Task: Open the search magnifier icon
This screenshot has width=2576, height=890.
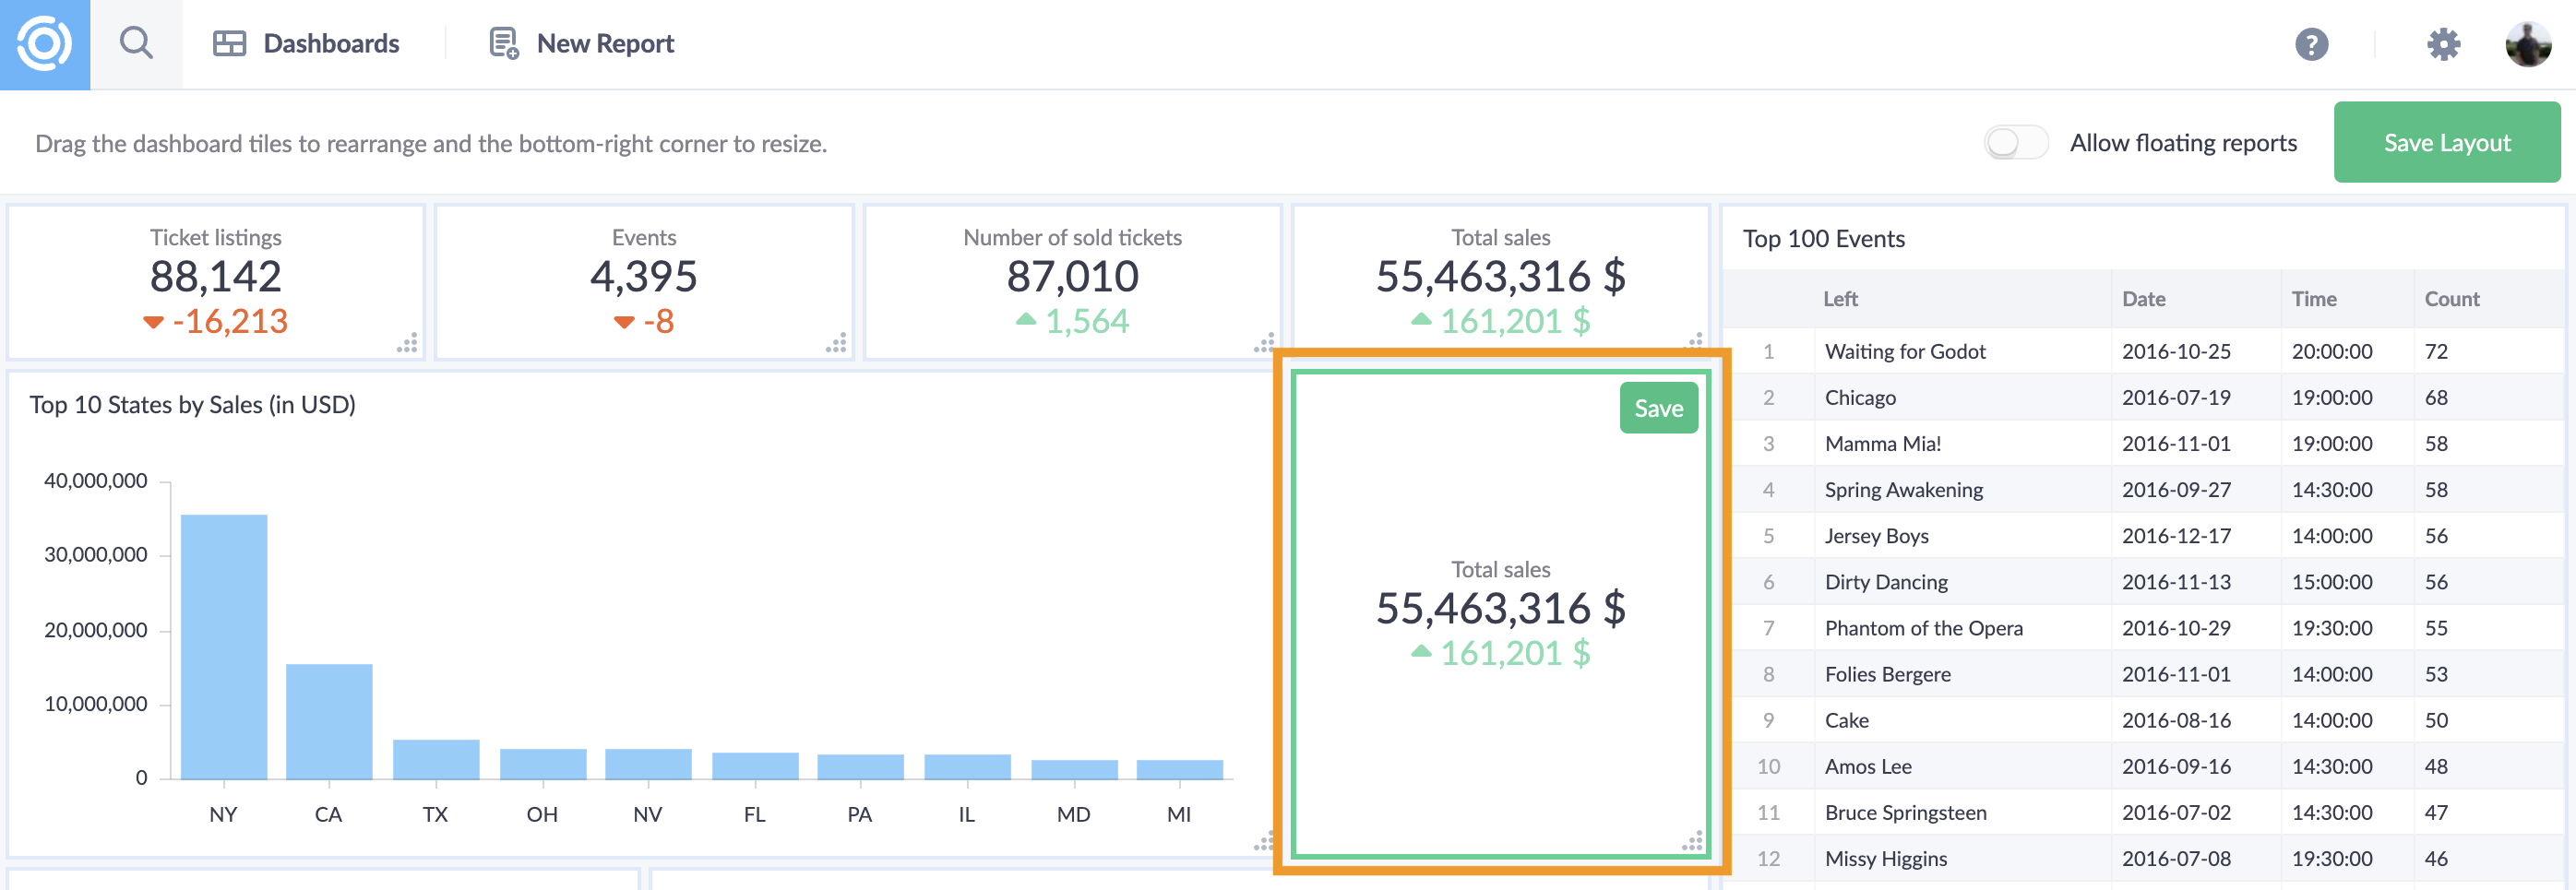Action: click(x=136, y=43)
